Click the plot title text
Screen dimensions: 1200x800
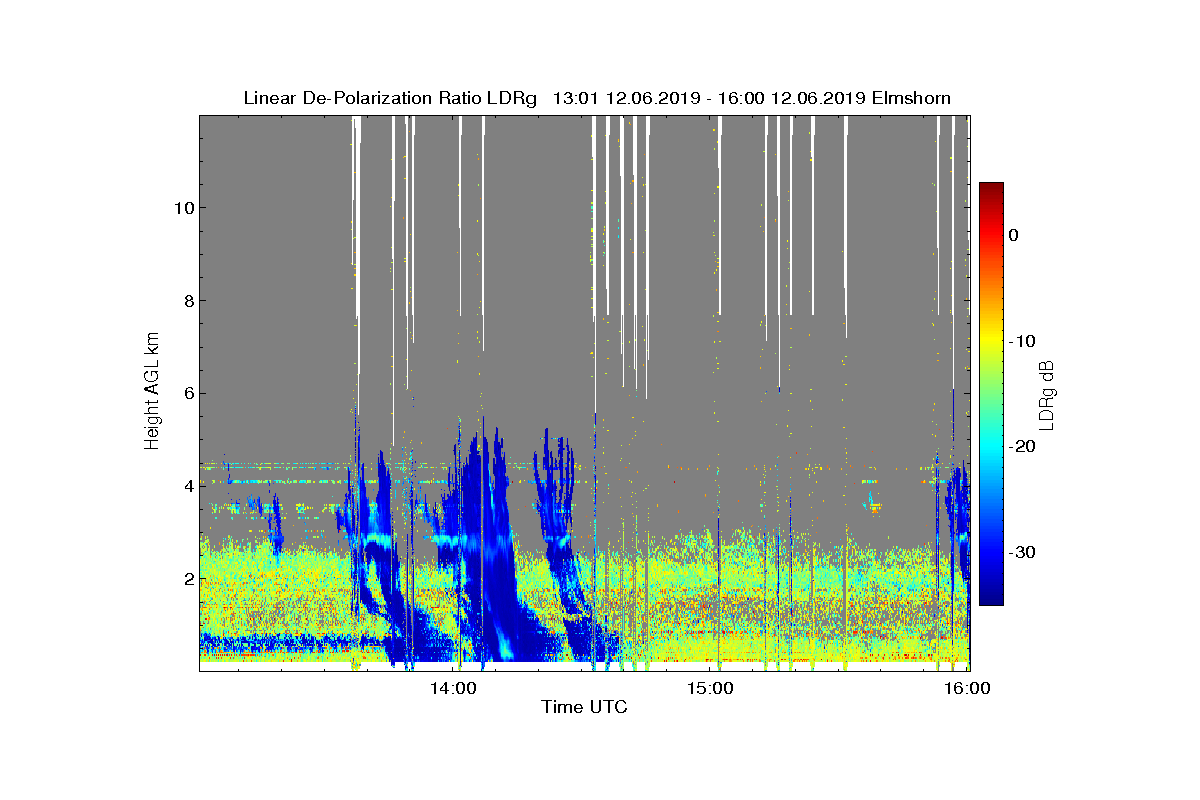pyautogui.click(x=597, y=98)
